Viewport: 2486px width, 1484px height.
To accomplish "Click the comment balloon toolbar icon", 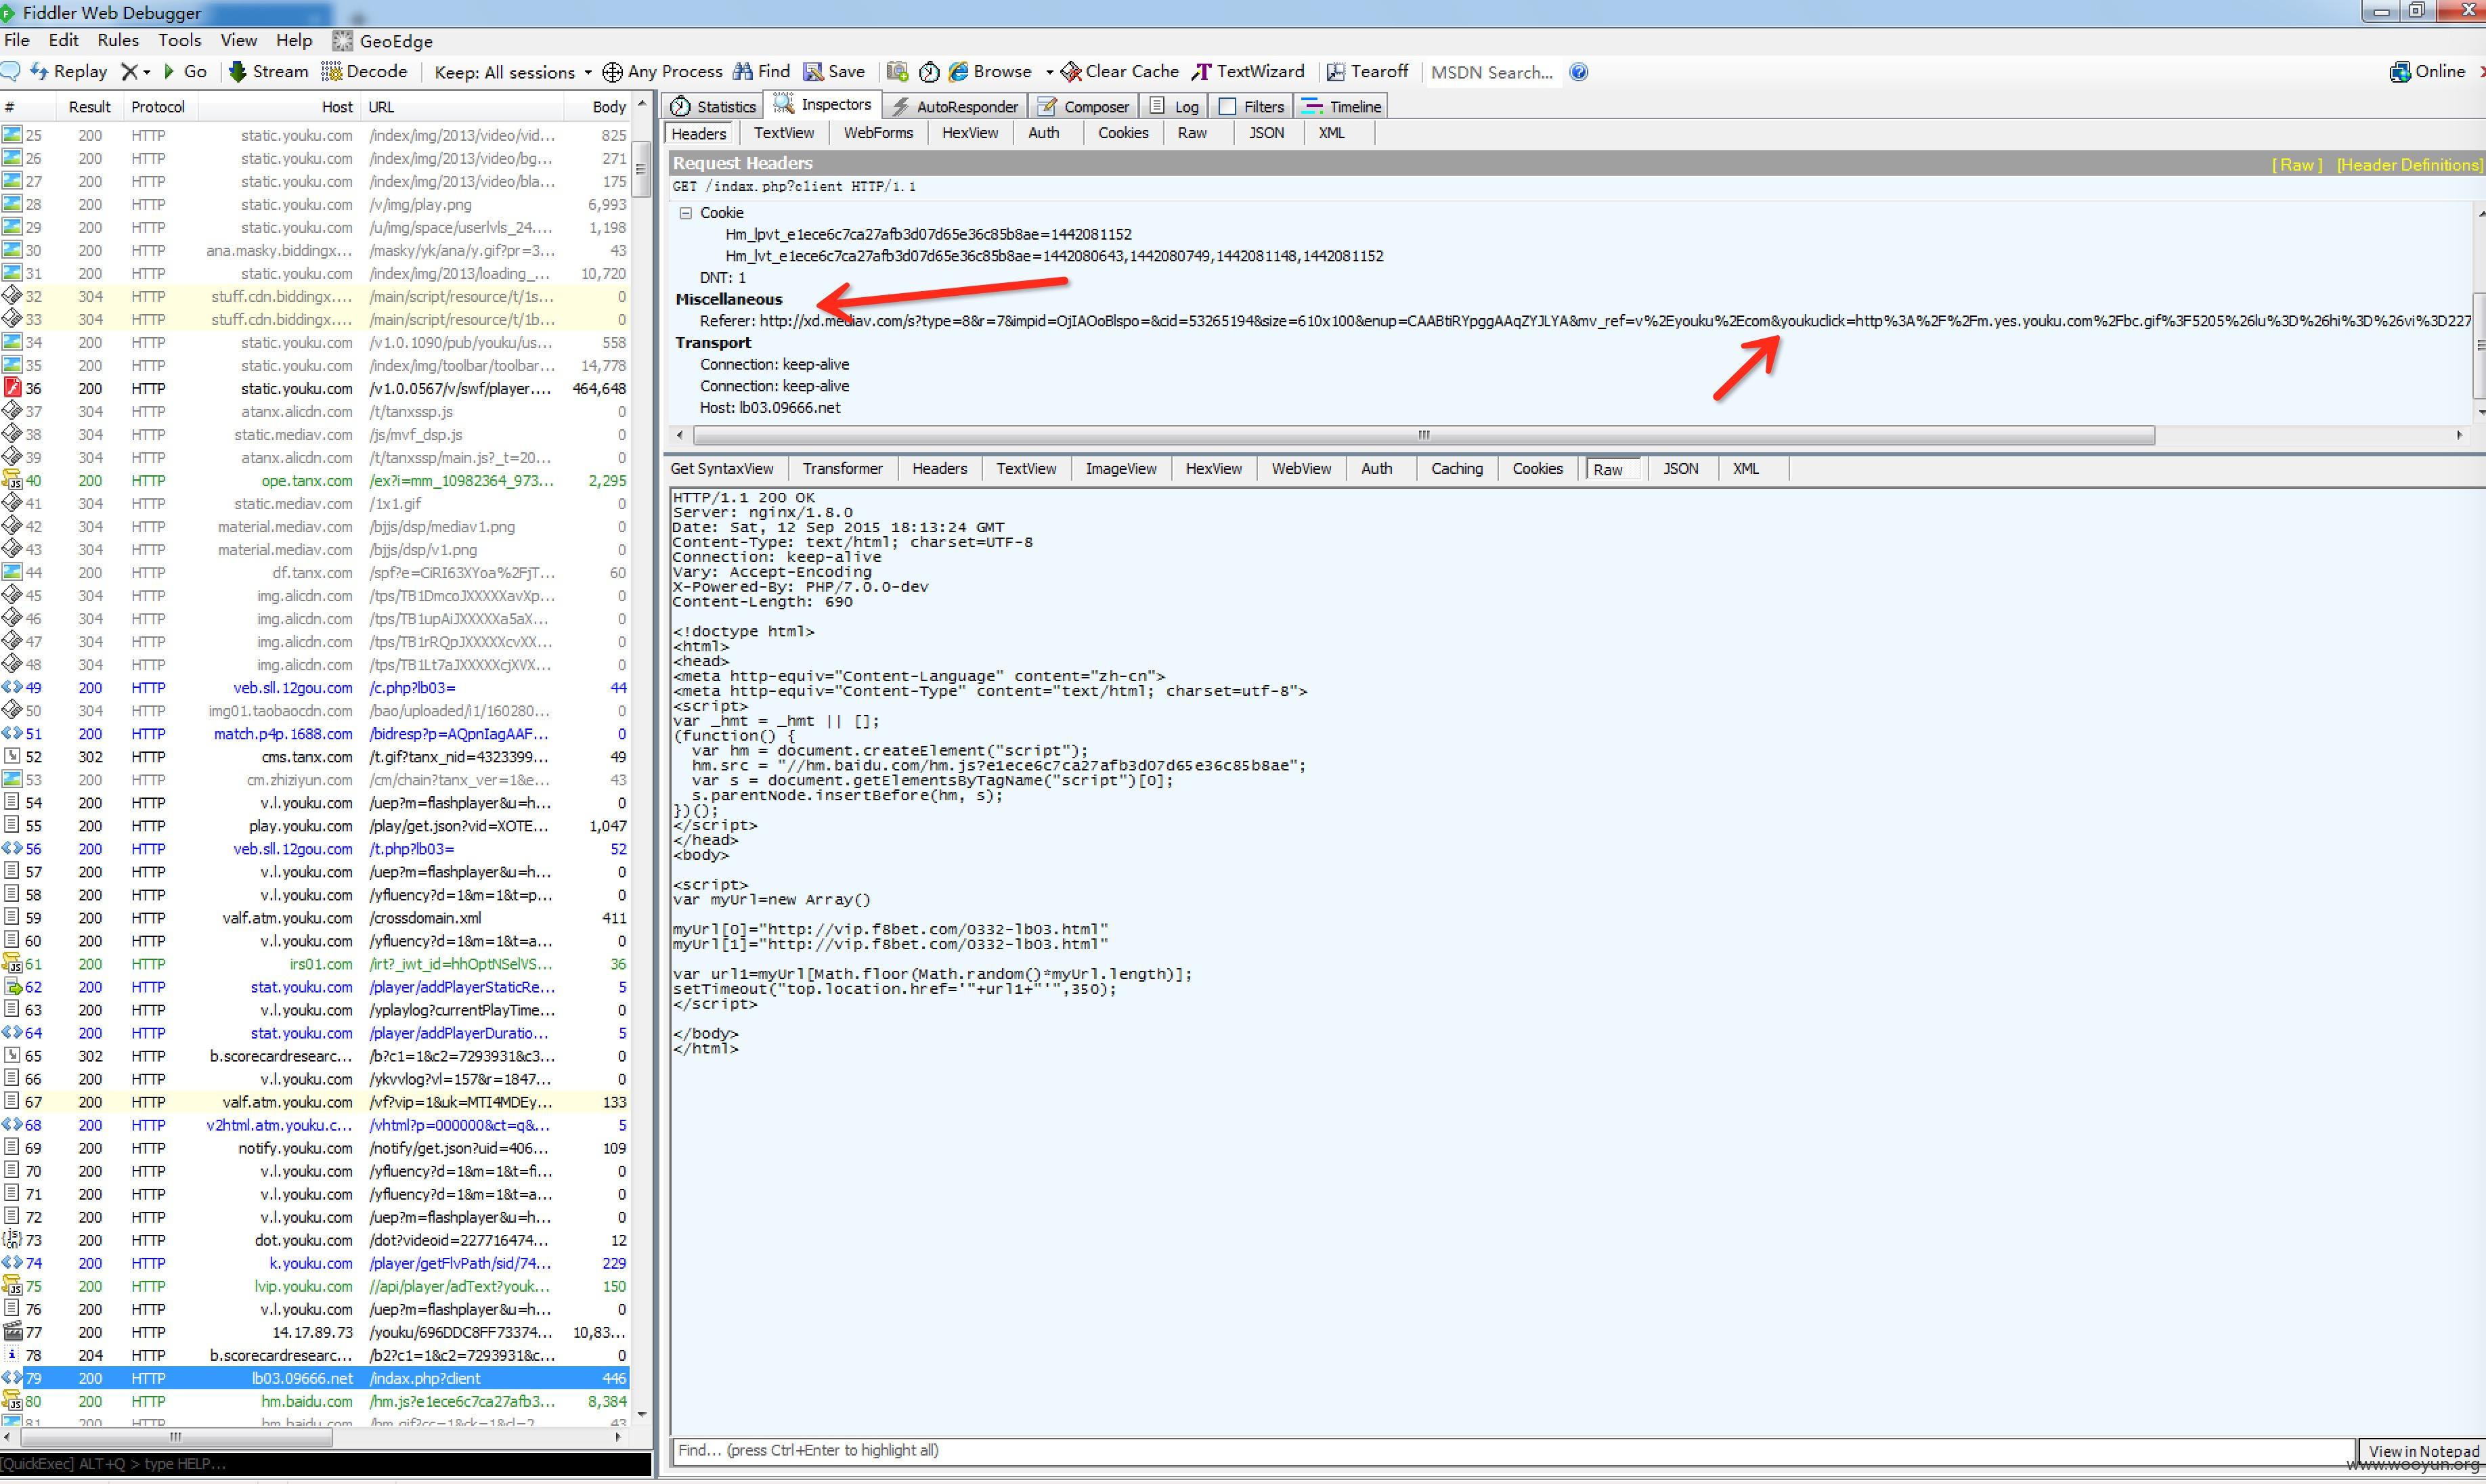I will point(11,72).
